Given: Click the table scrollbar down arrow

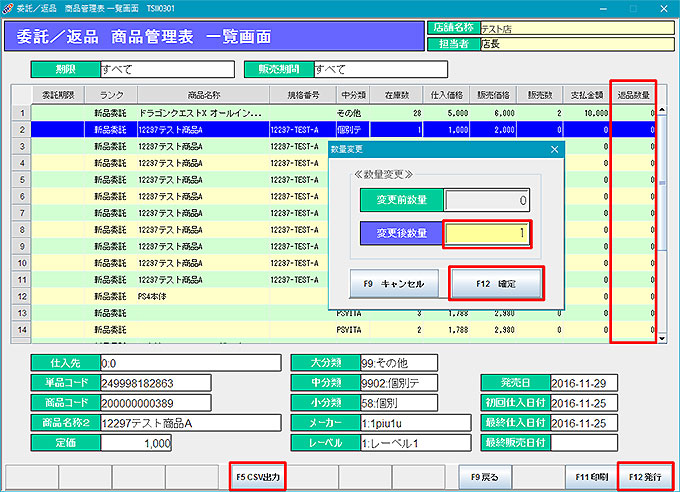Looking at the screenshot, I should [x=662, y=338].
